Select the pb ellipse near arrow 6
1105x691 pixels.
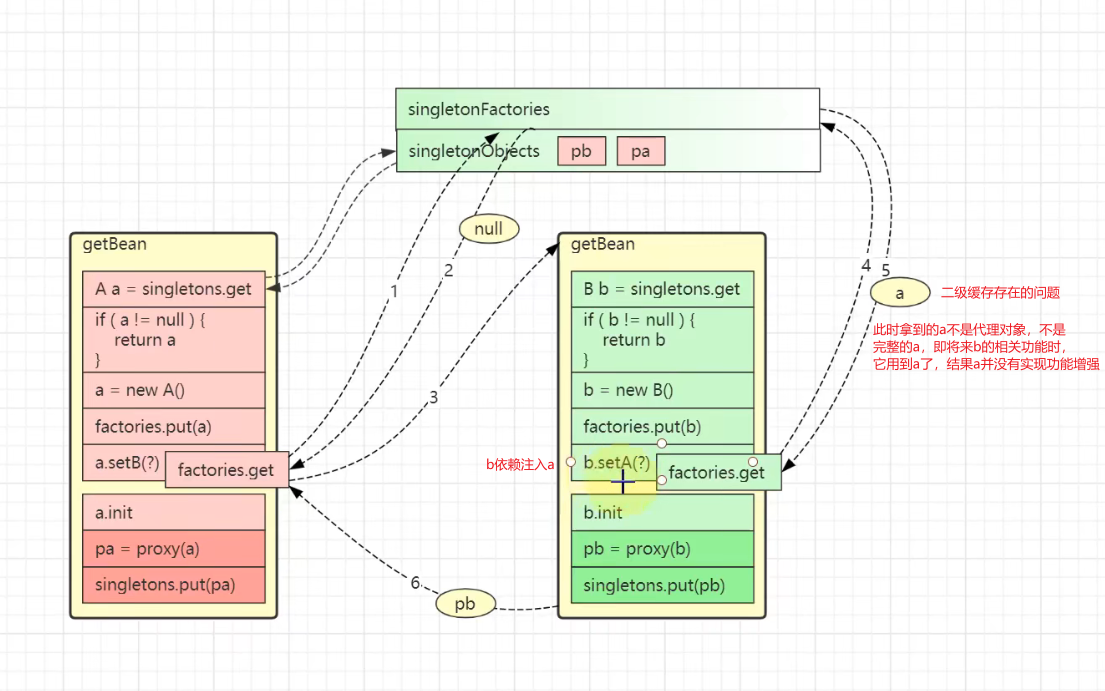pyautogui.click(x=465, y=604)
